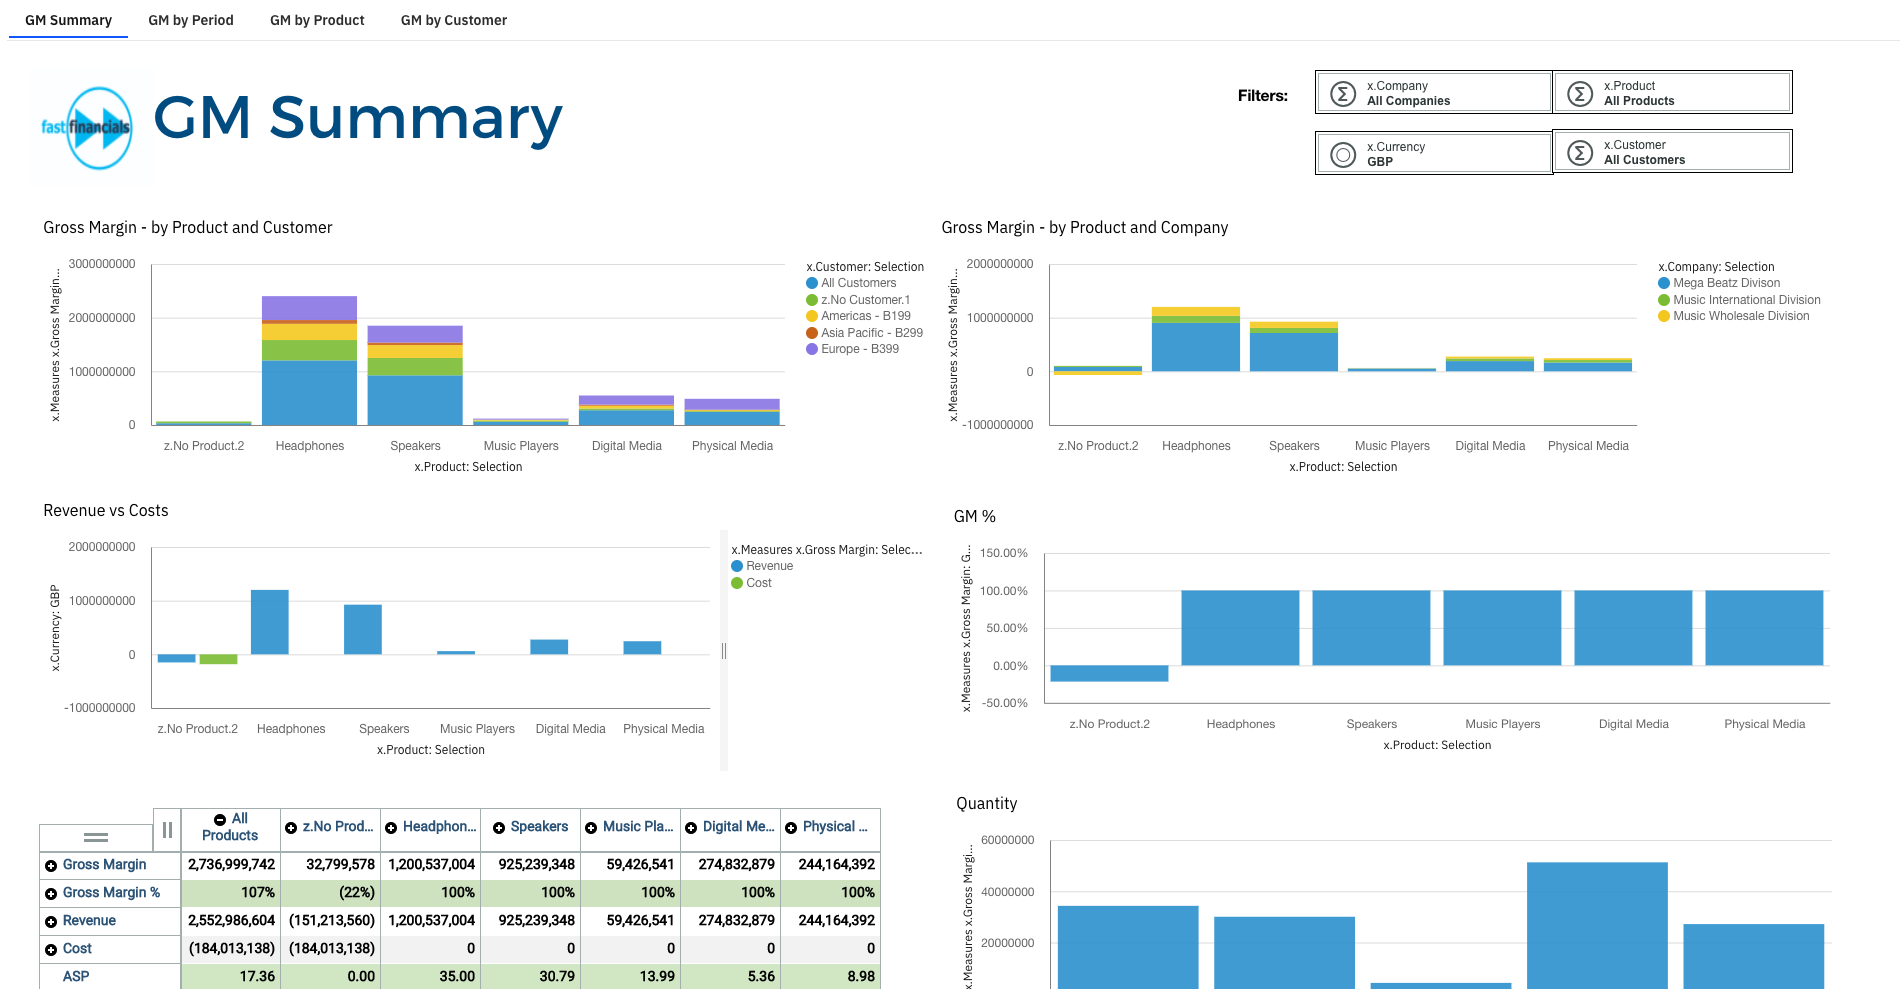1900x990 pixels.
Task: Click the (22%) Gross Margin % cell
Action: [331, 892]
